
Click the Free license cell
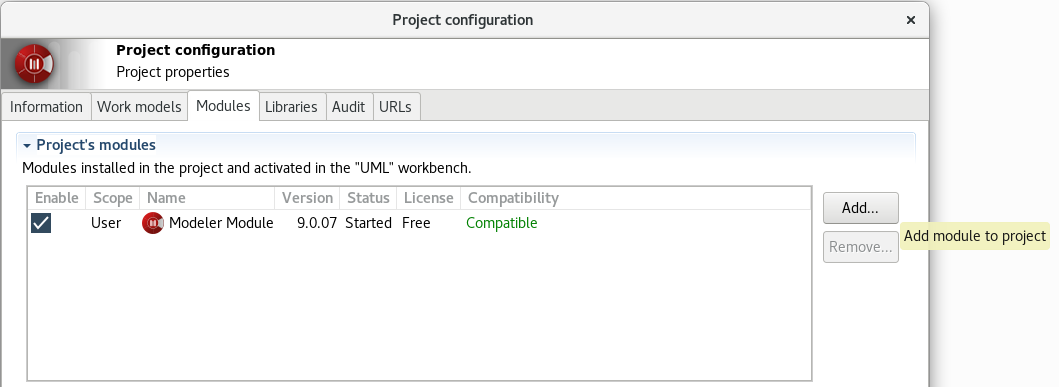pos(416,223)
